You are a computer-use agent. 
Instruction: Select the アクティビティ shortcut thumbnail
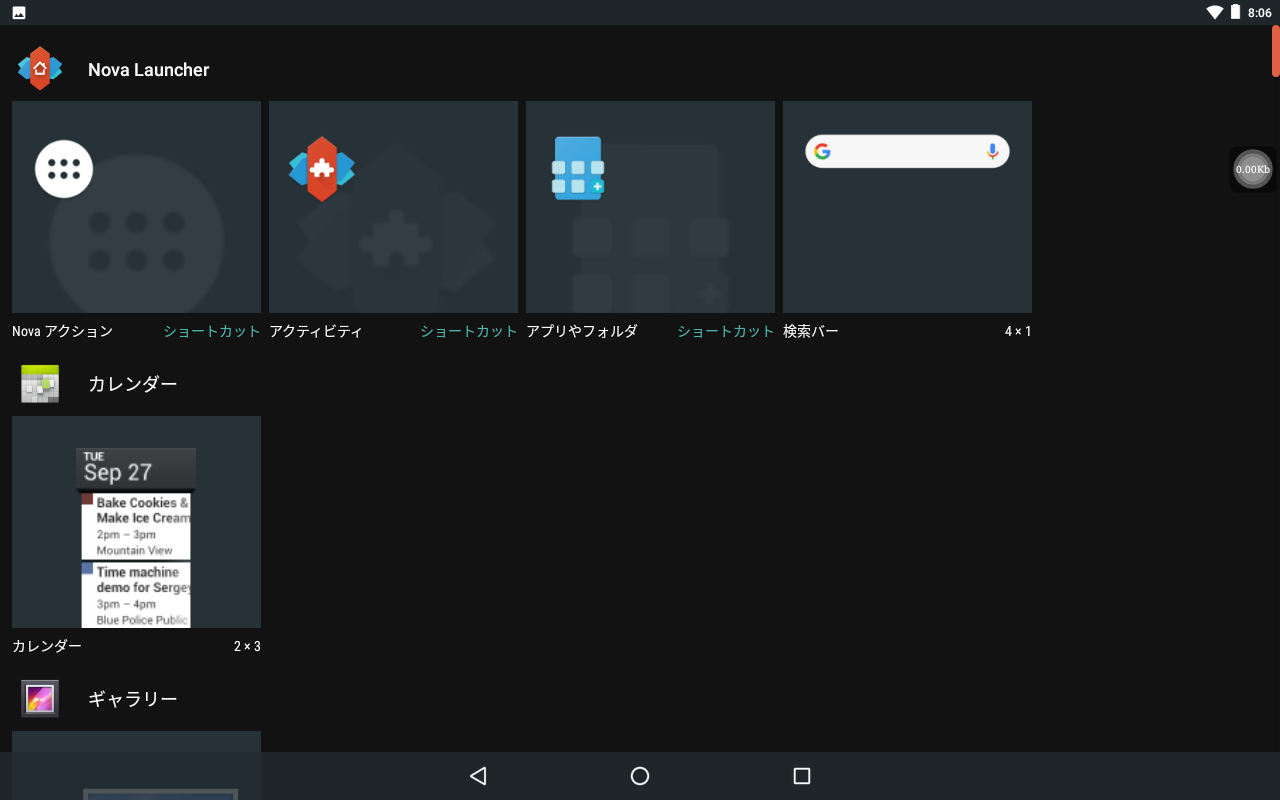pos(393,207)
